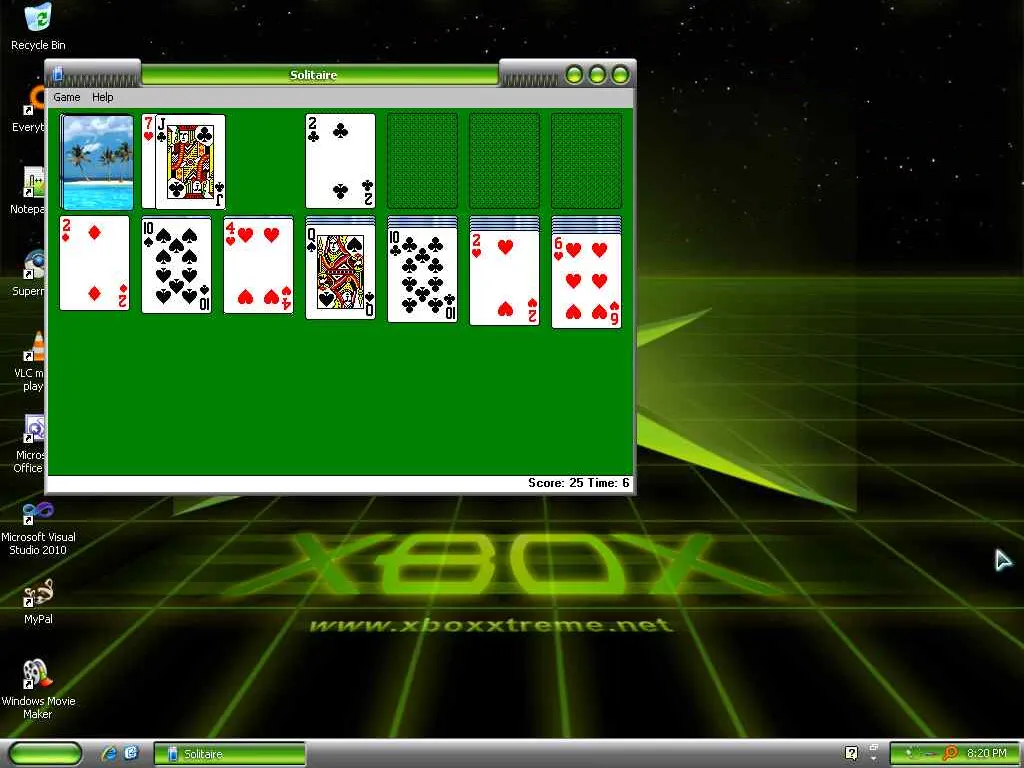The image size is (1024, 768).
Task: Click the Notepad desktop shortcut
Action: [x=29, y=191]
